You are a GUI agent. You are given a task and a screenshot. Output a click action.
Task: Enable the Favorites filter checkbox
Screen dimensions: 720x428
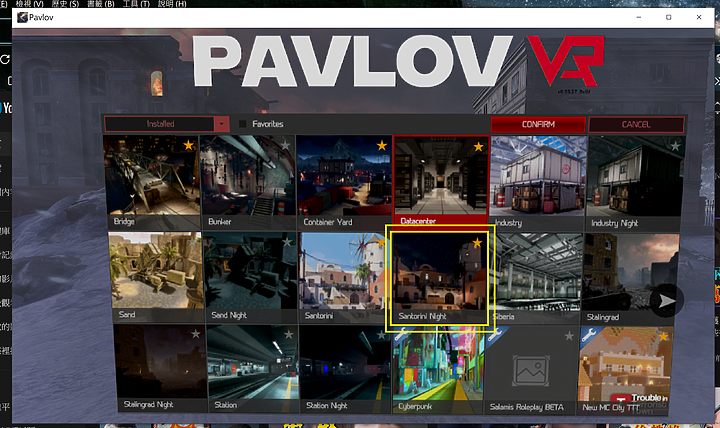click(242, 124)
